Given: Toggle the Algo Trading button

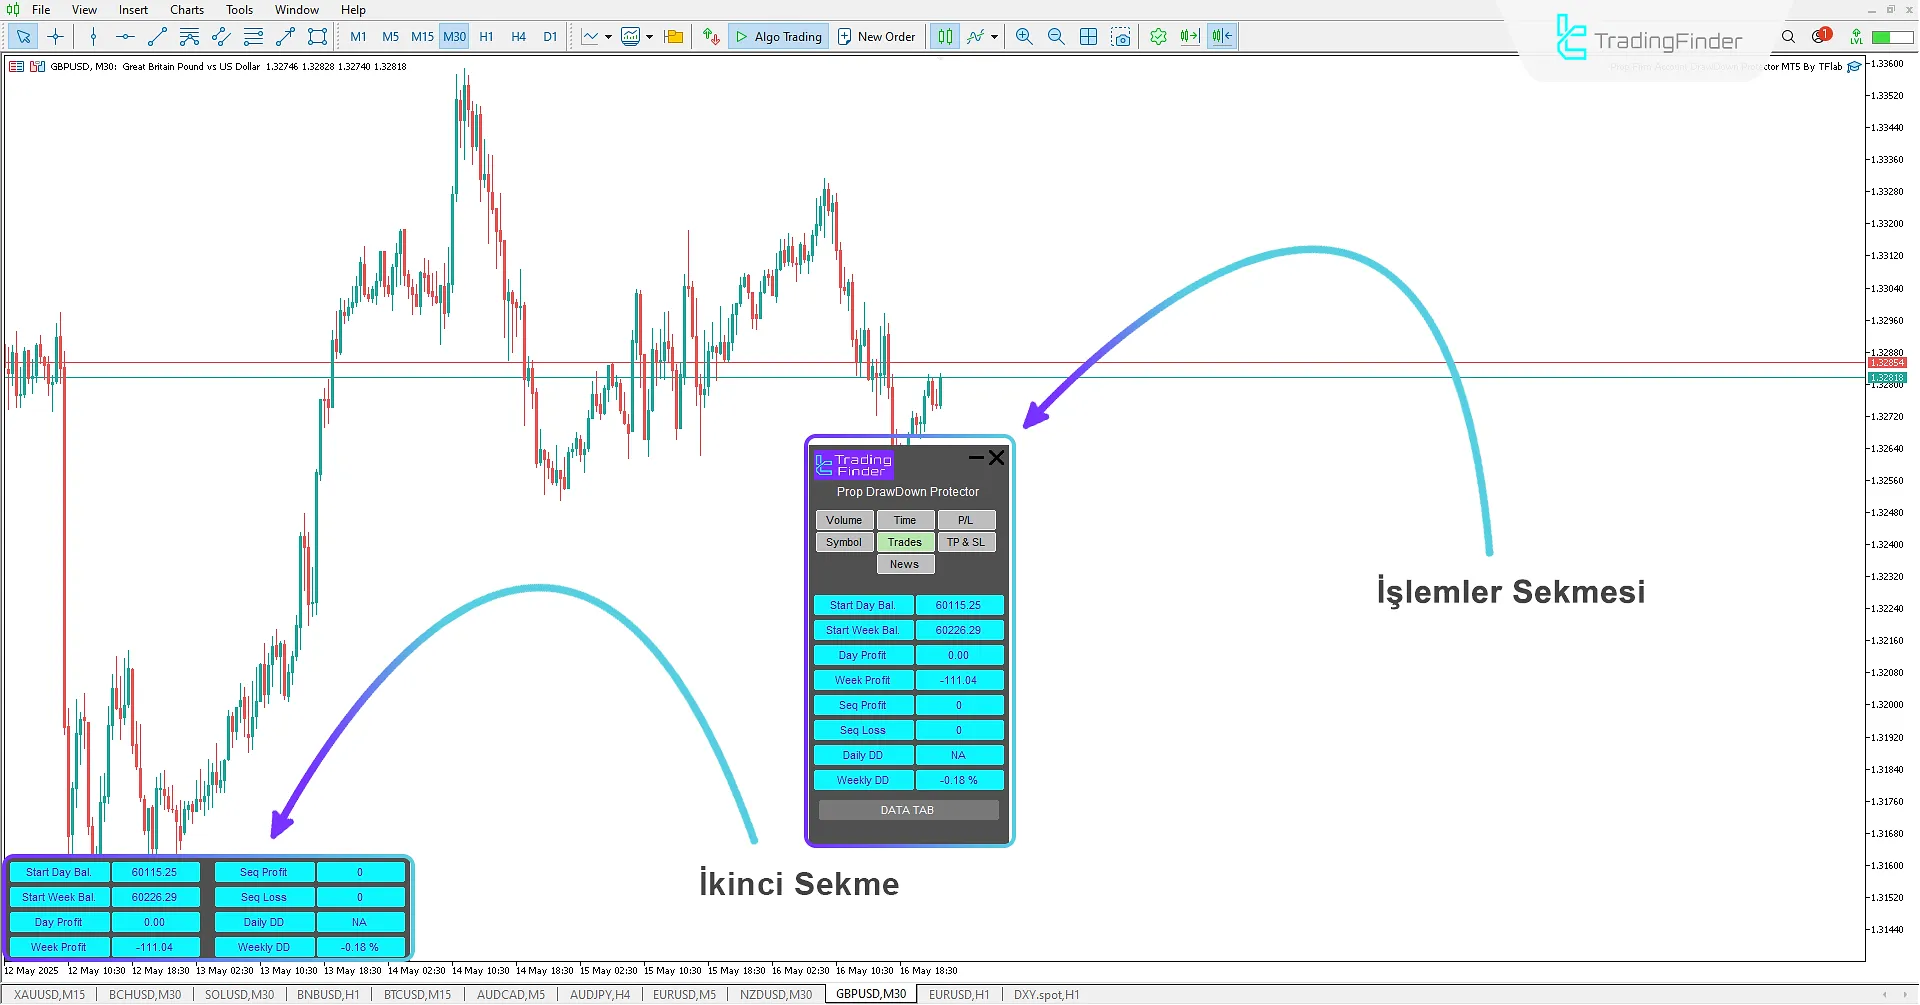Looking at the screenshot, I should 779,37.
